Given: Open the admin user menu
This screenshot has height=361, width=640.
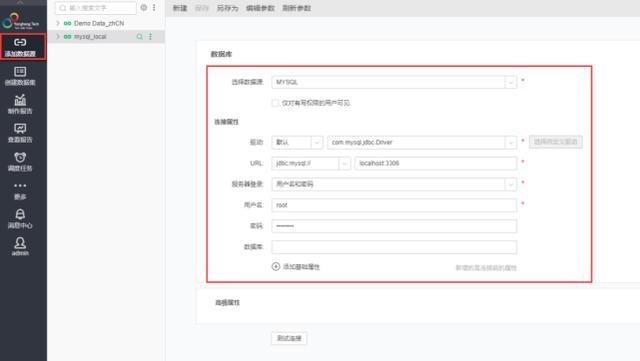Looking at the screenshot, I should pos(20,247).
